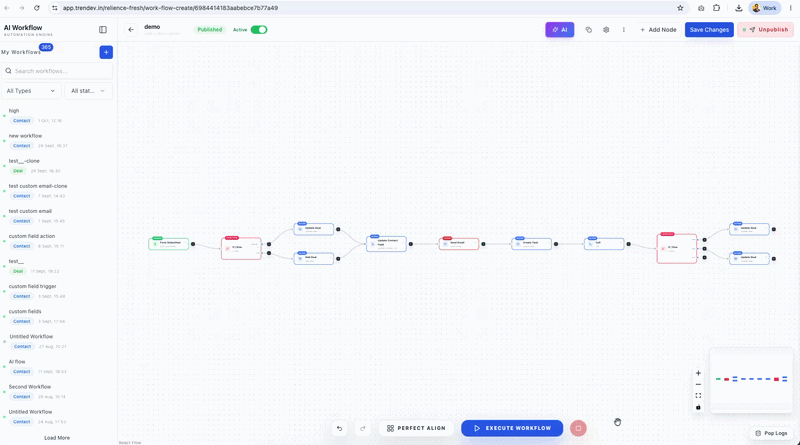Stop execution with the red round button
Image resolution: width=800 pixels, height=445 pixels.
coord(578,428)
